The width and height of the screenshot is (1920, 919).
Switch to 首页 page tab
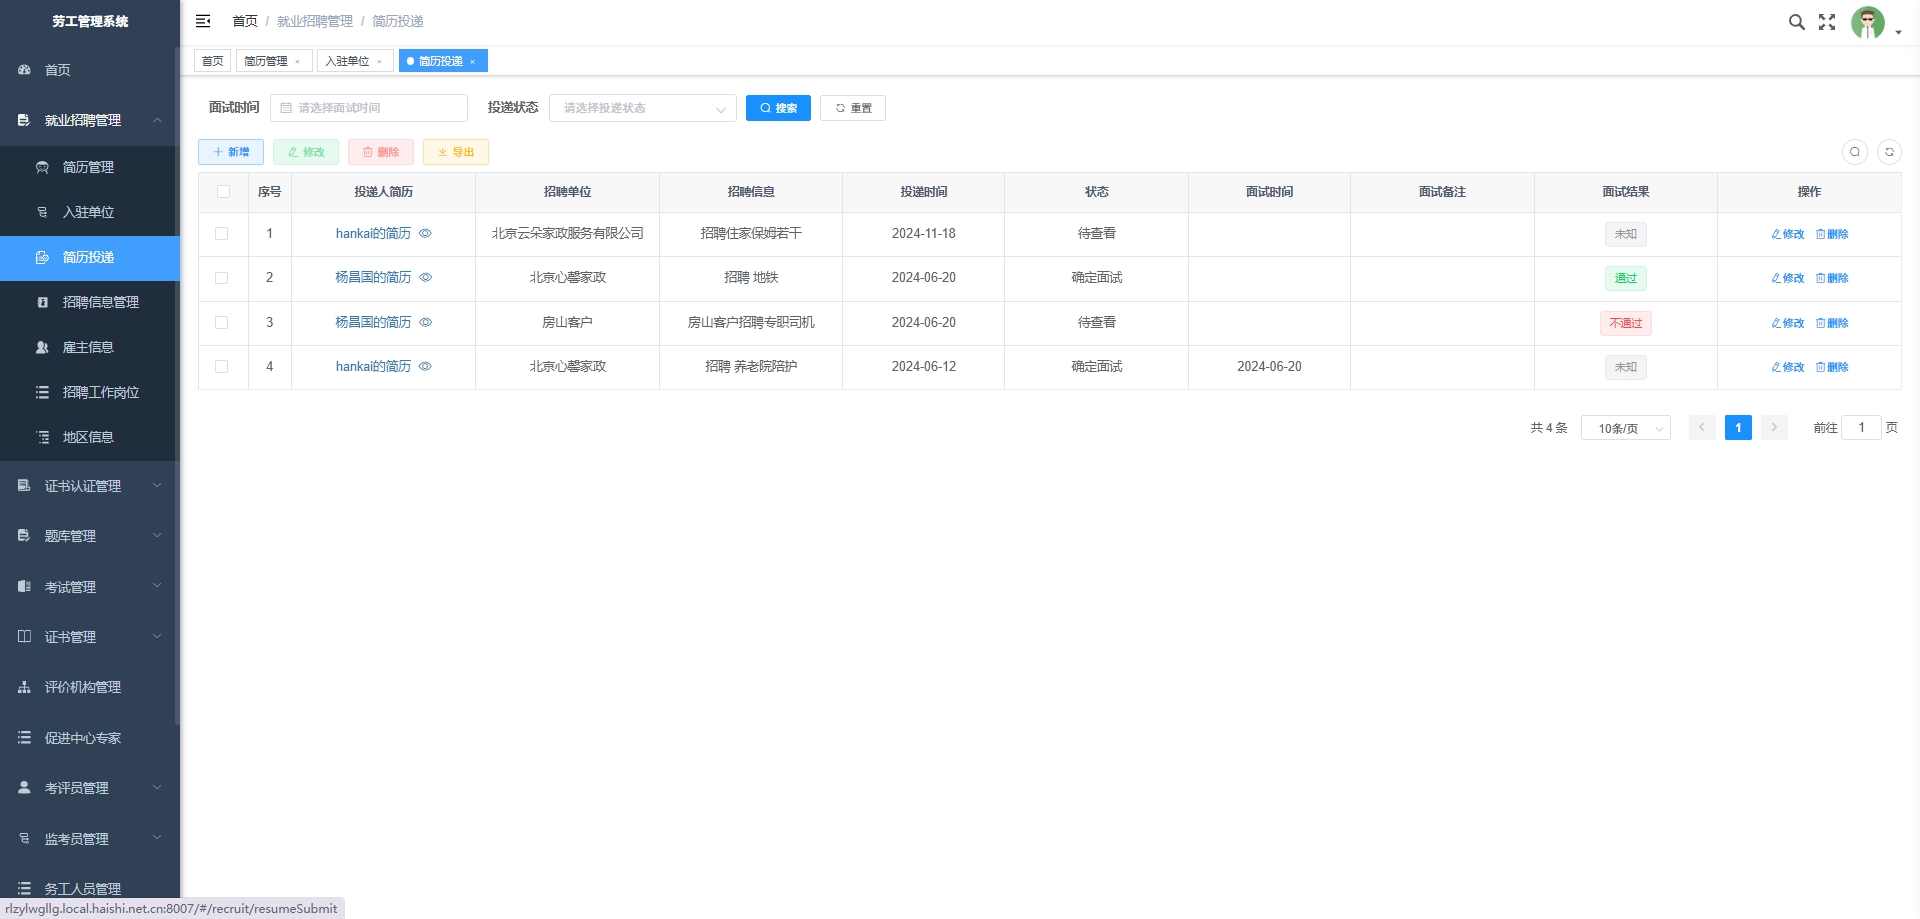pyautogui.click(x=213, y=61)
